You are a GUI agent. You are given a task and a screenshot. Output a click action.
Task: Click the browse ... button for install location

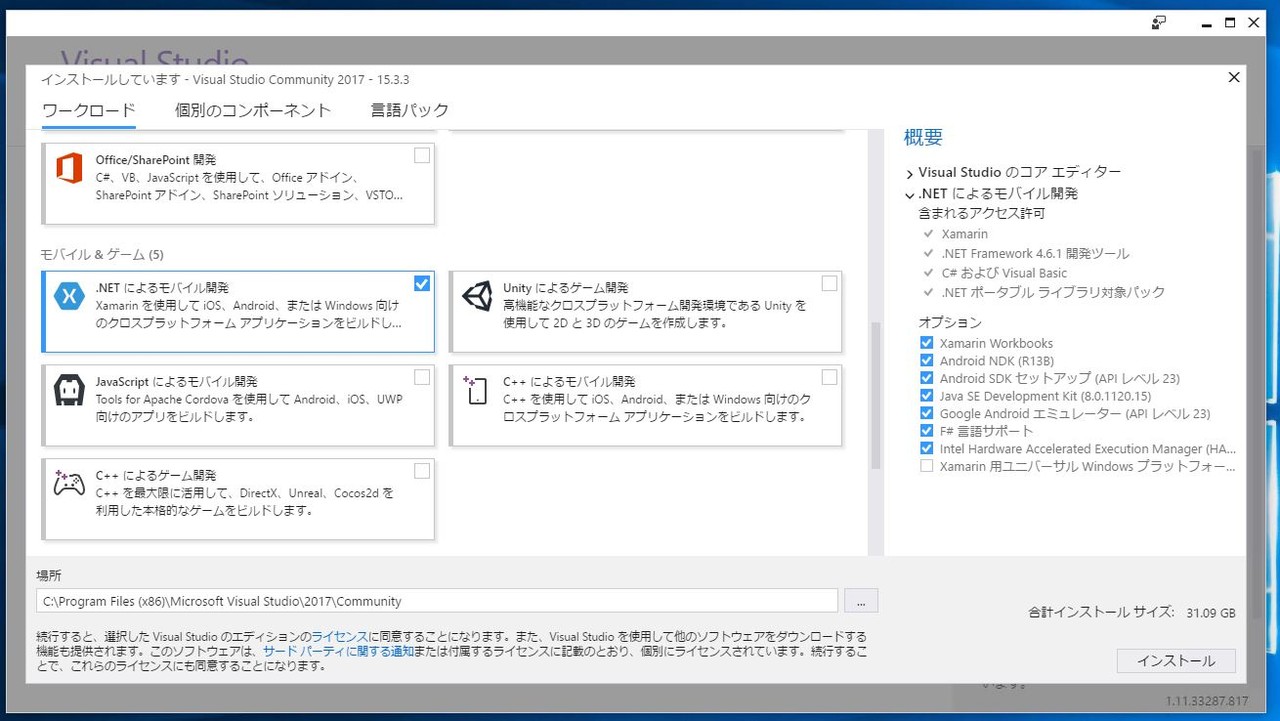point(861,600)
